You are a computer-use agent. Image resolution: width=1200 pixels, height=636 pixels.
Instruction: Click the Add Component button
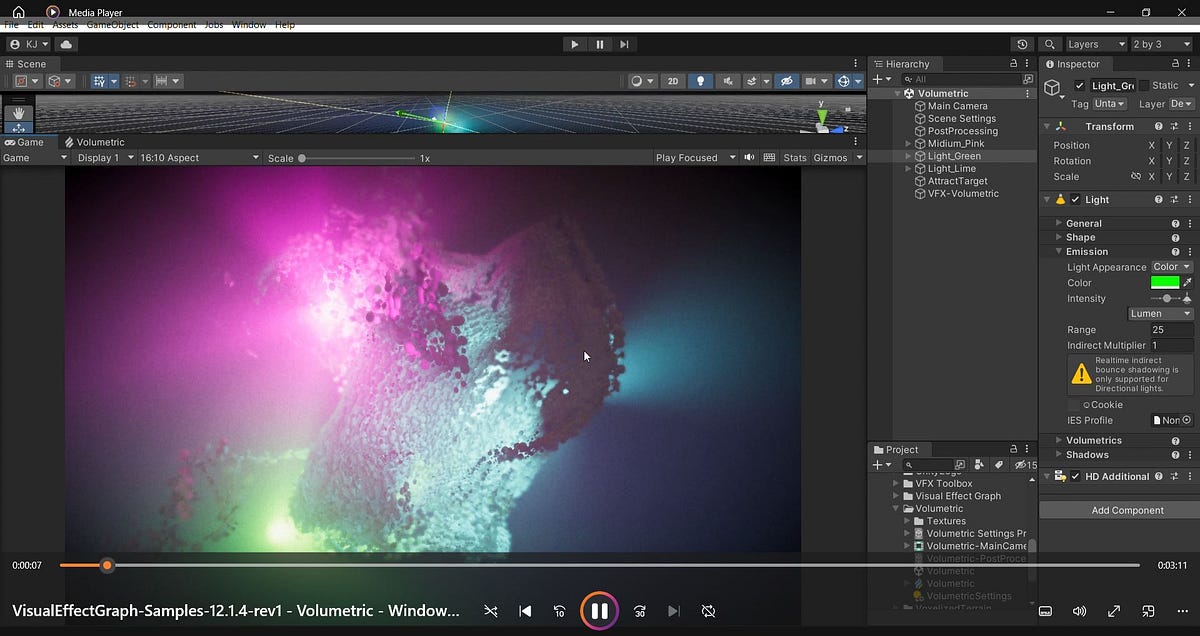click(1127, 510)
